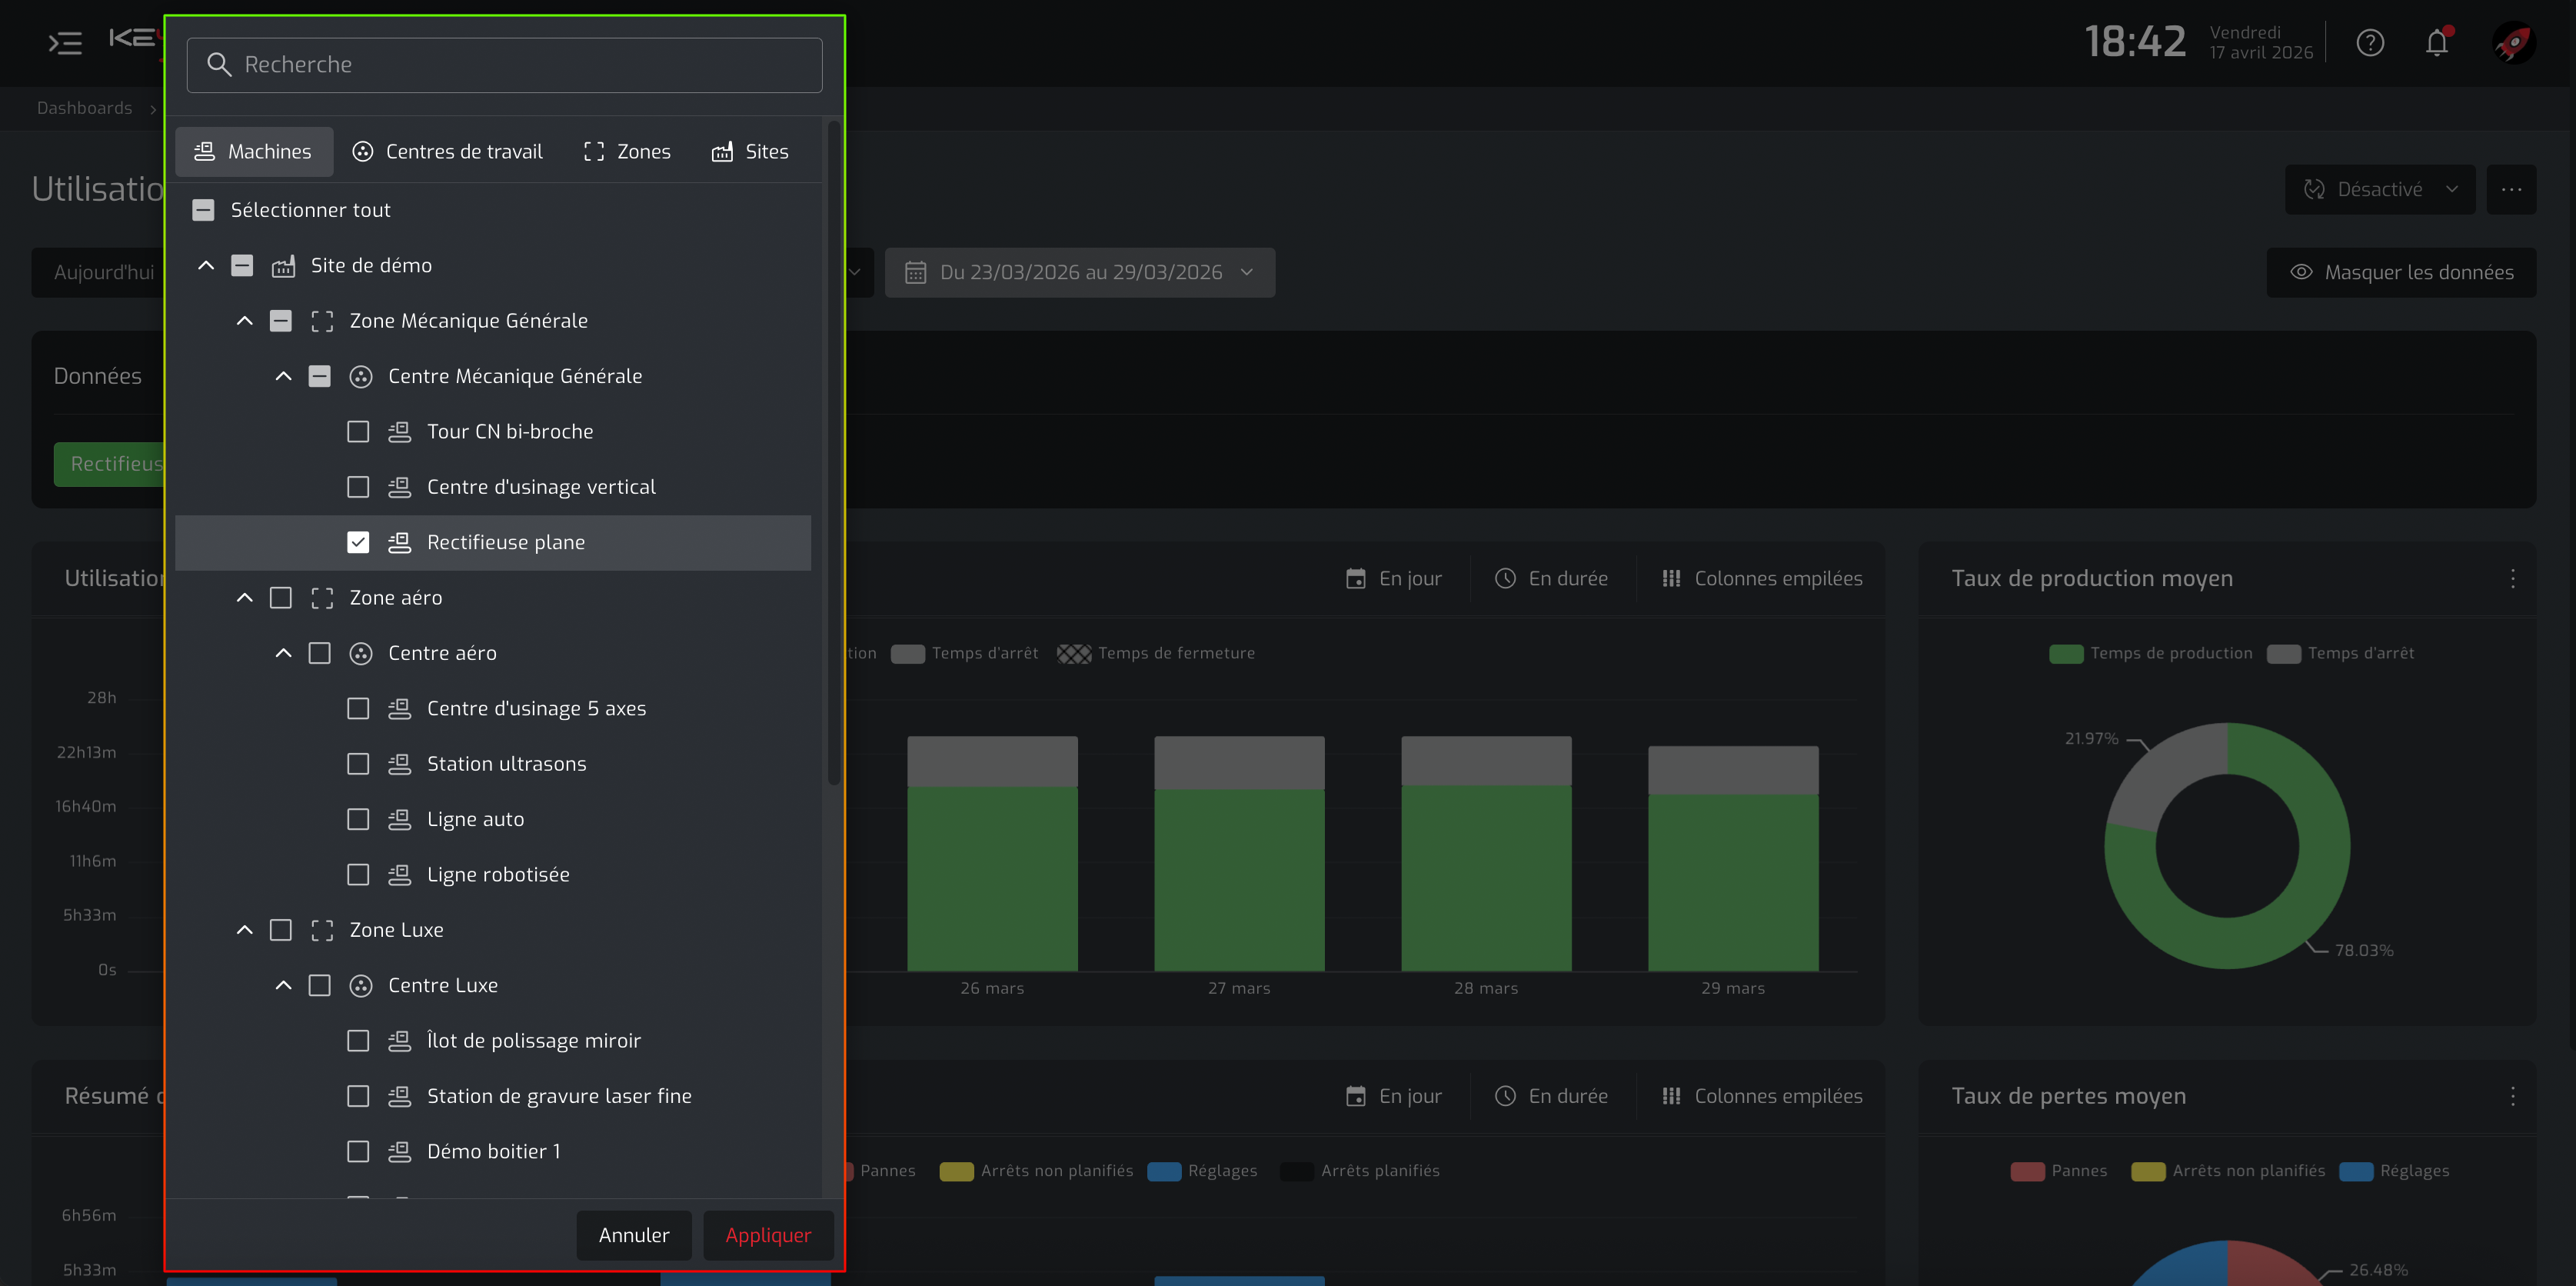Check Centre d'usinage 5 axes checkbox
This screenshot has height=1286, width=2576.
tap(358, 709)
